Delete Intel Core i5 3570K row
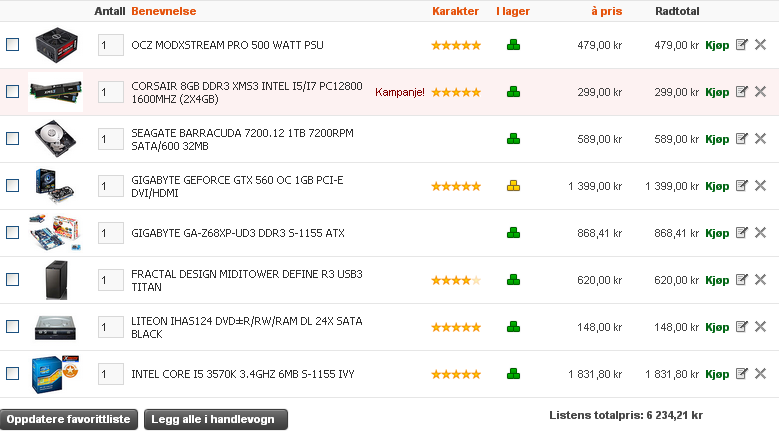Screen dimensions: 784x433 [760, 374]
